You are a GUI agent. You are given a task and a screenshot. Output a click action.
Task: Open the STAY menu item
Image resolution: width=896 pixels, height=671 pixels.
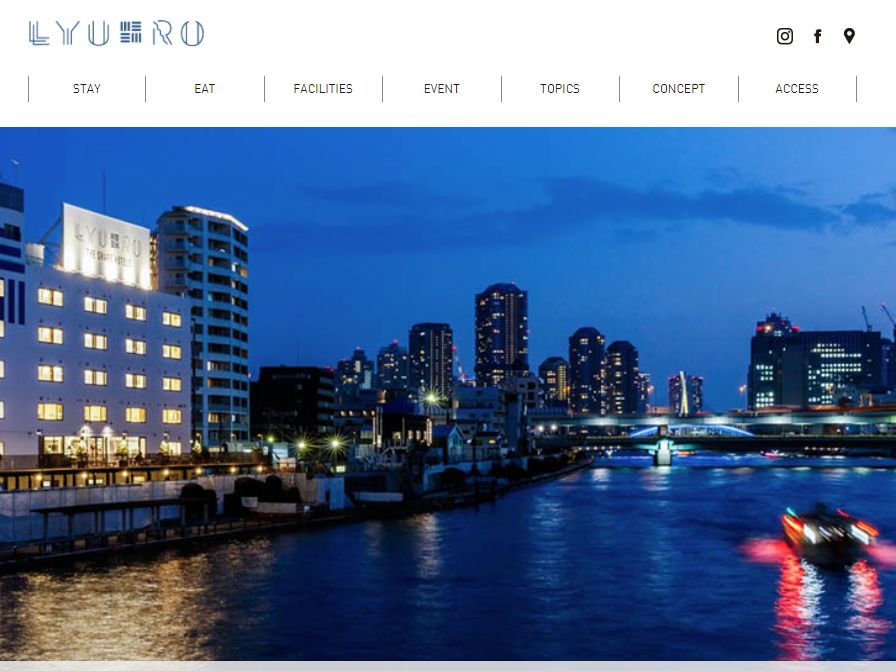pos(87,89)
